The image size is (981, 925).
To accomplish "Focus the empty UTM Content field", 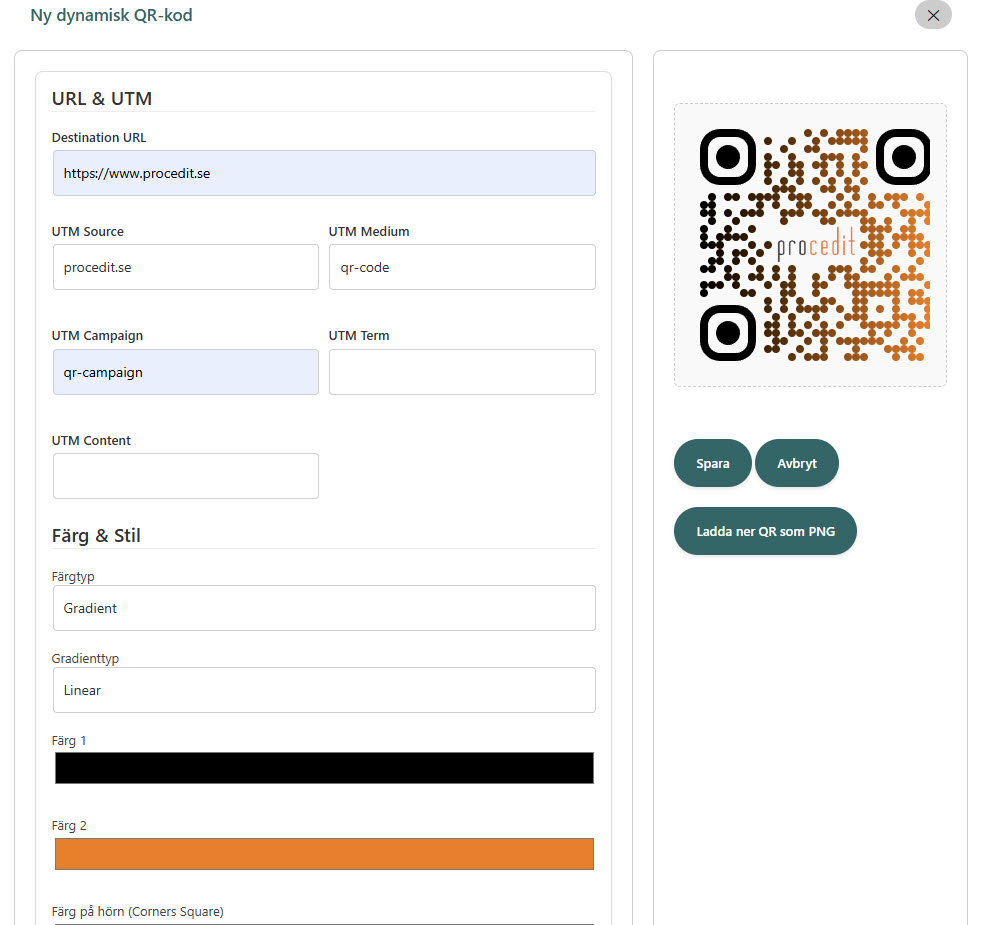I will 185,476.
